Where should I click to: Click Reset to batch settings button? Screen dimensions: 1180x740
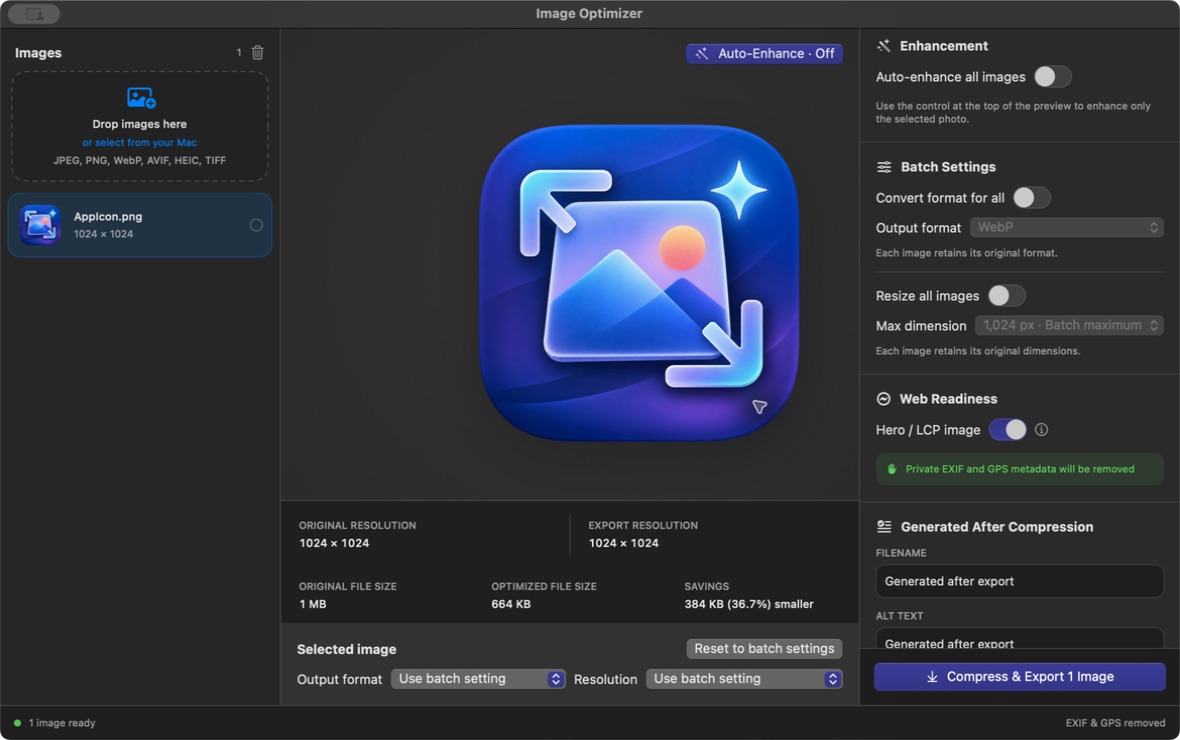764,649
